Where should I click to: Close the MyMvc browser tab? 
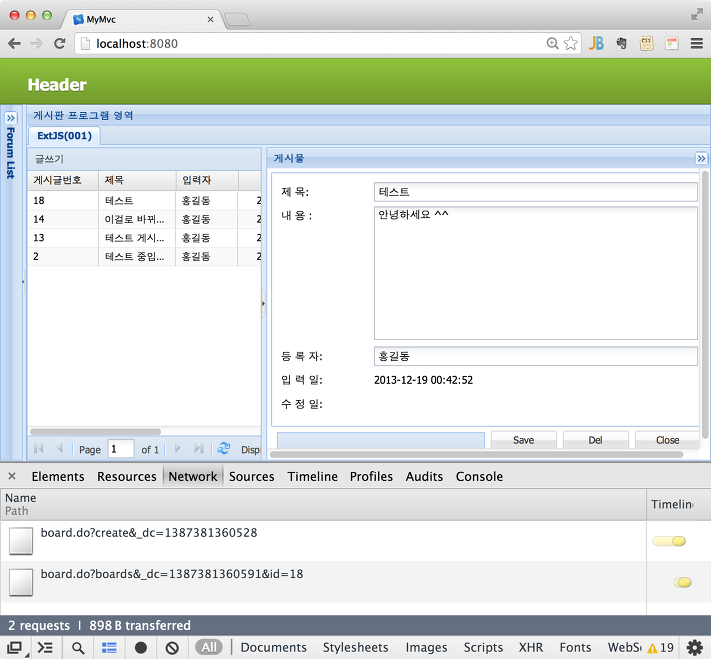pos(210,20)
